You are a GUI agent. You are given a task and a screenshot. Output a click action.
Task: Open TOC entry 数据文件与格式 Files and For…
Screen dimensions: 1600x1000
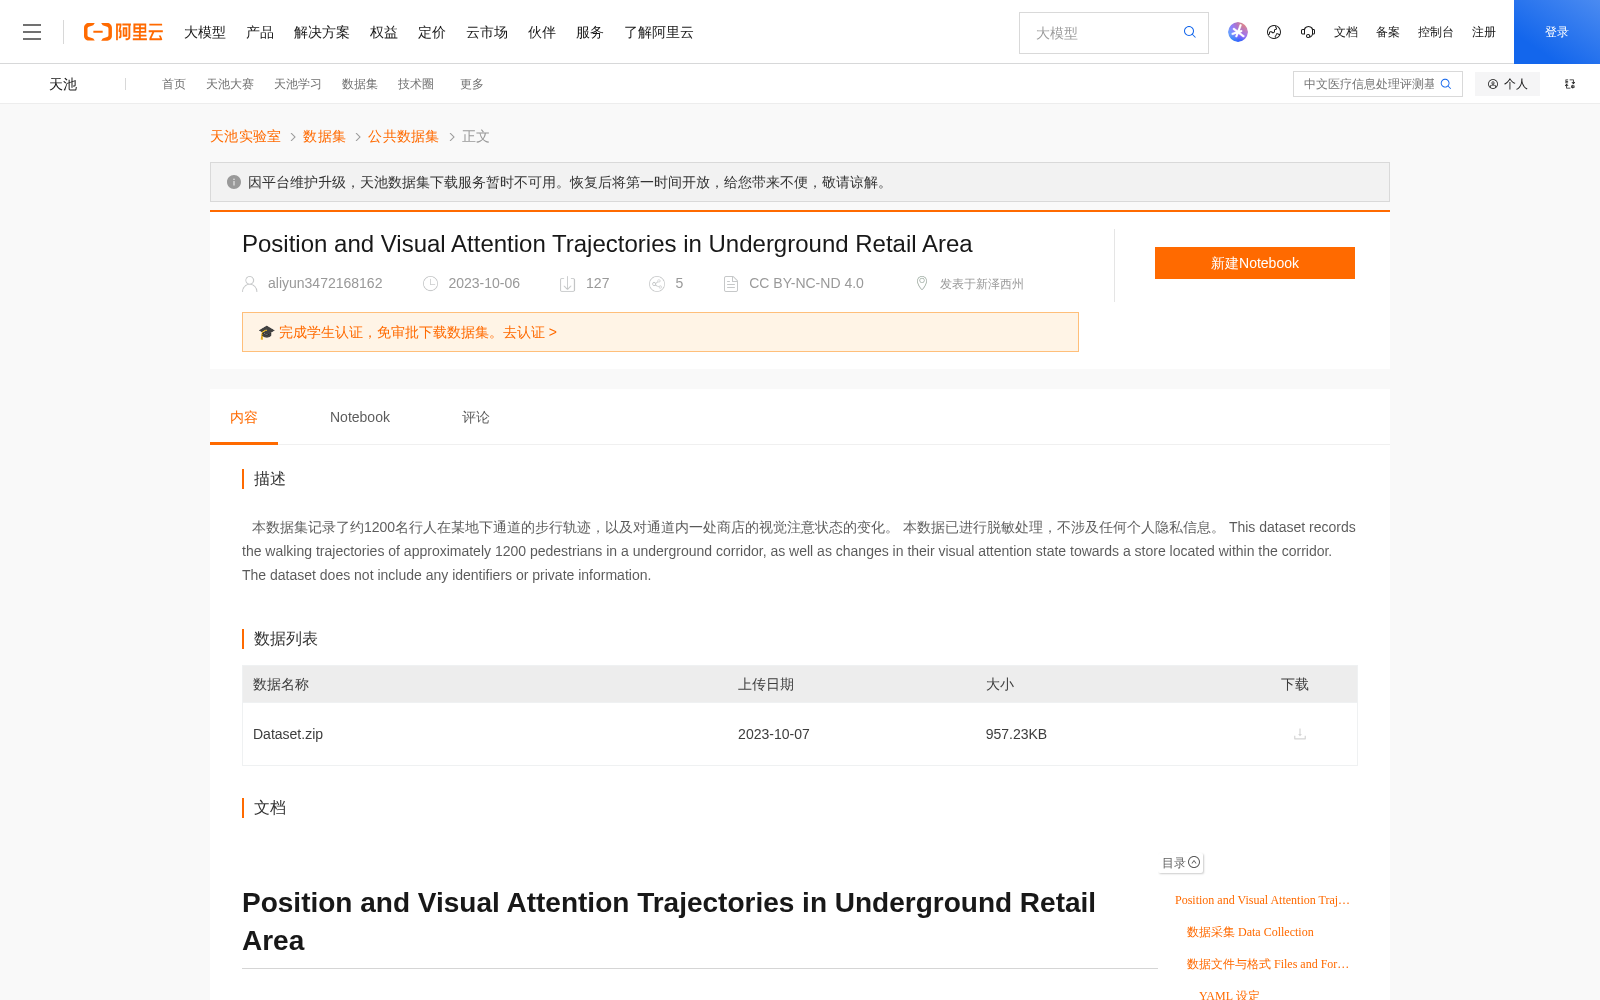pos(1268,964)
